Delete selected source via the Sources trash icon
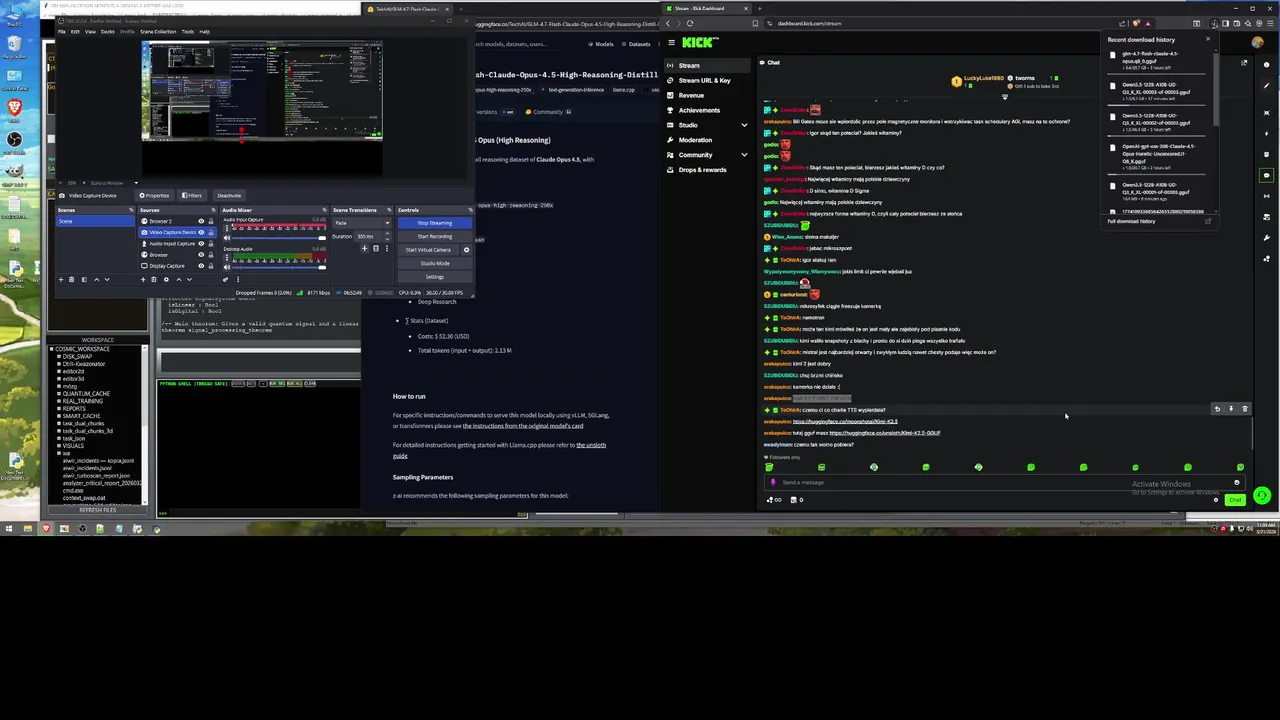Screen dimensions: 1280x720 (154, 280)
